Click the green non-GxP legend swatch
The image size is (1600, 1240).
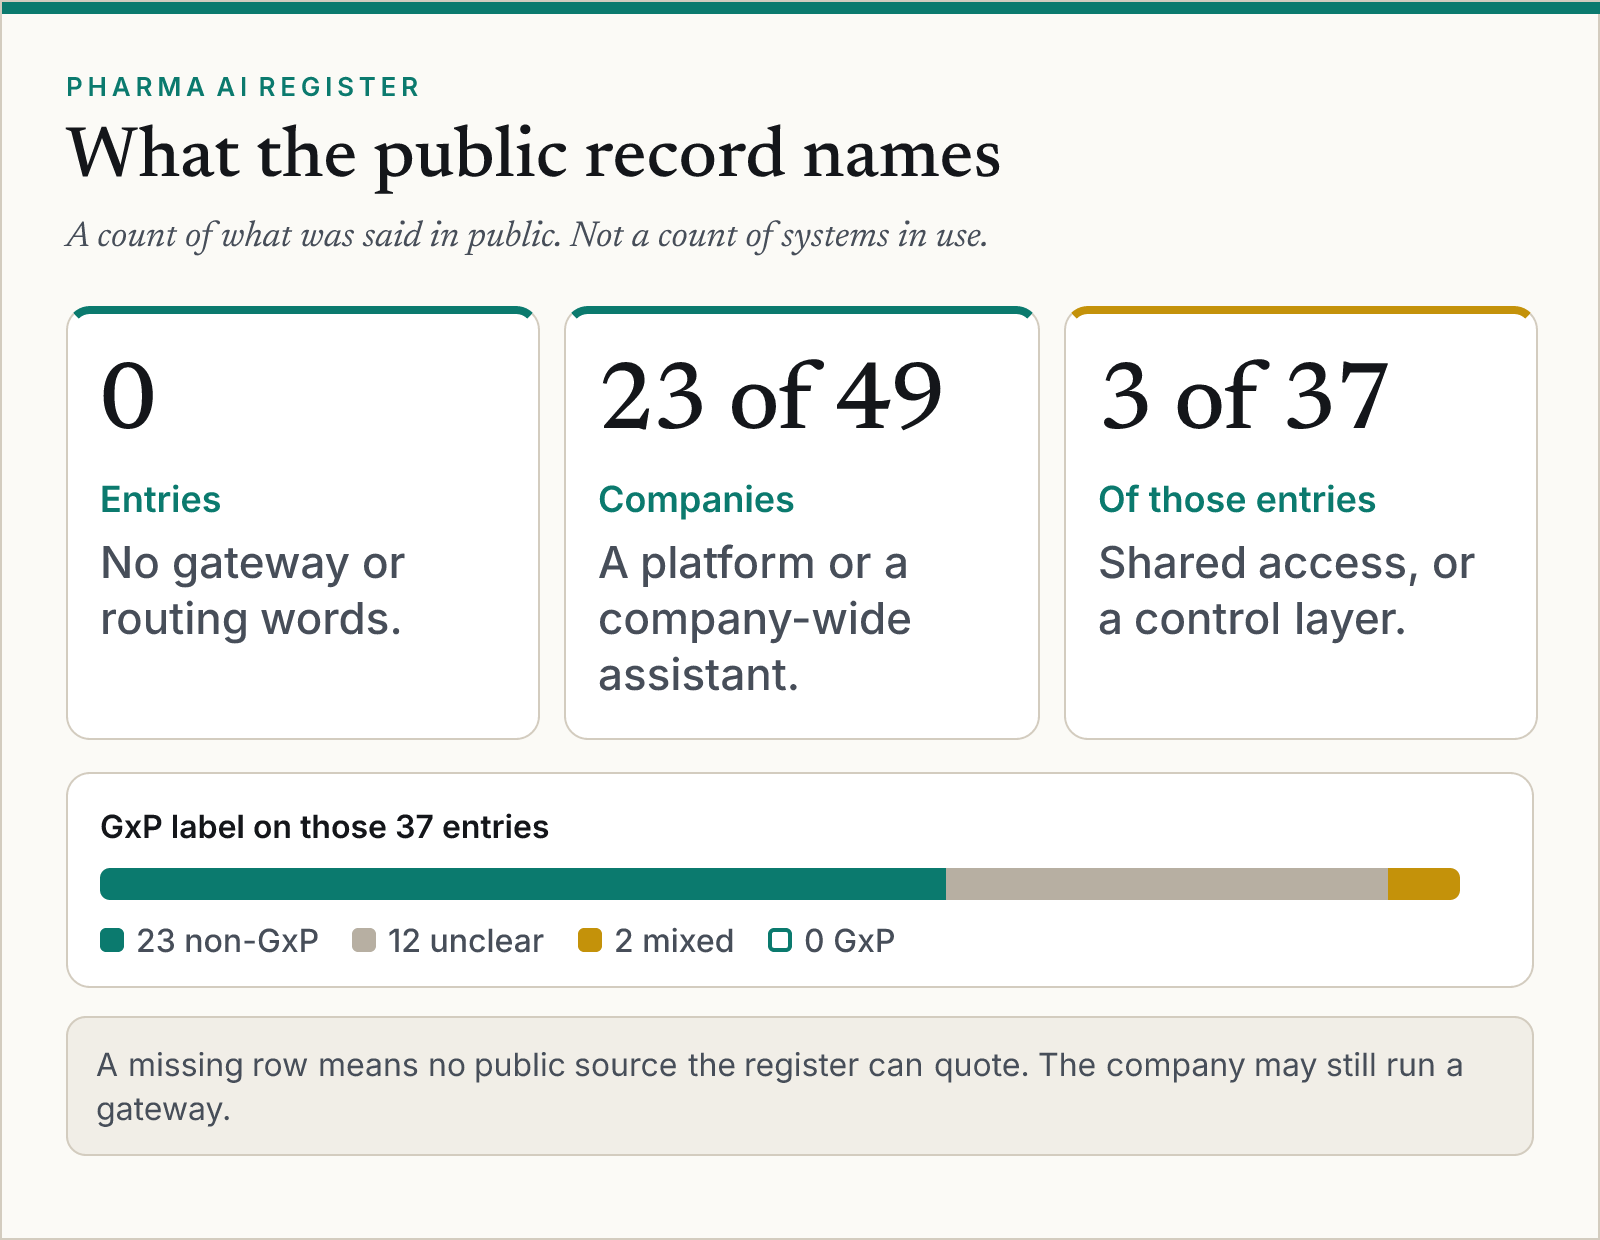[112, 940]
